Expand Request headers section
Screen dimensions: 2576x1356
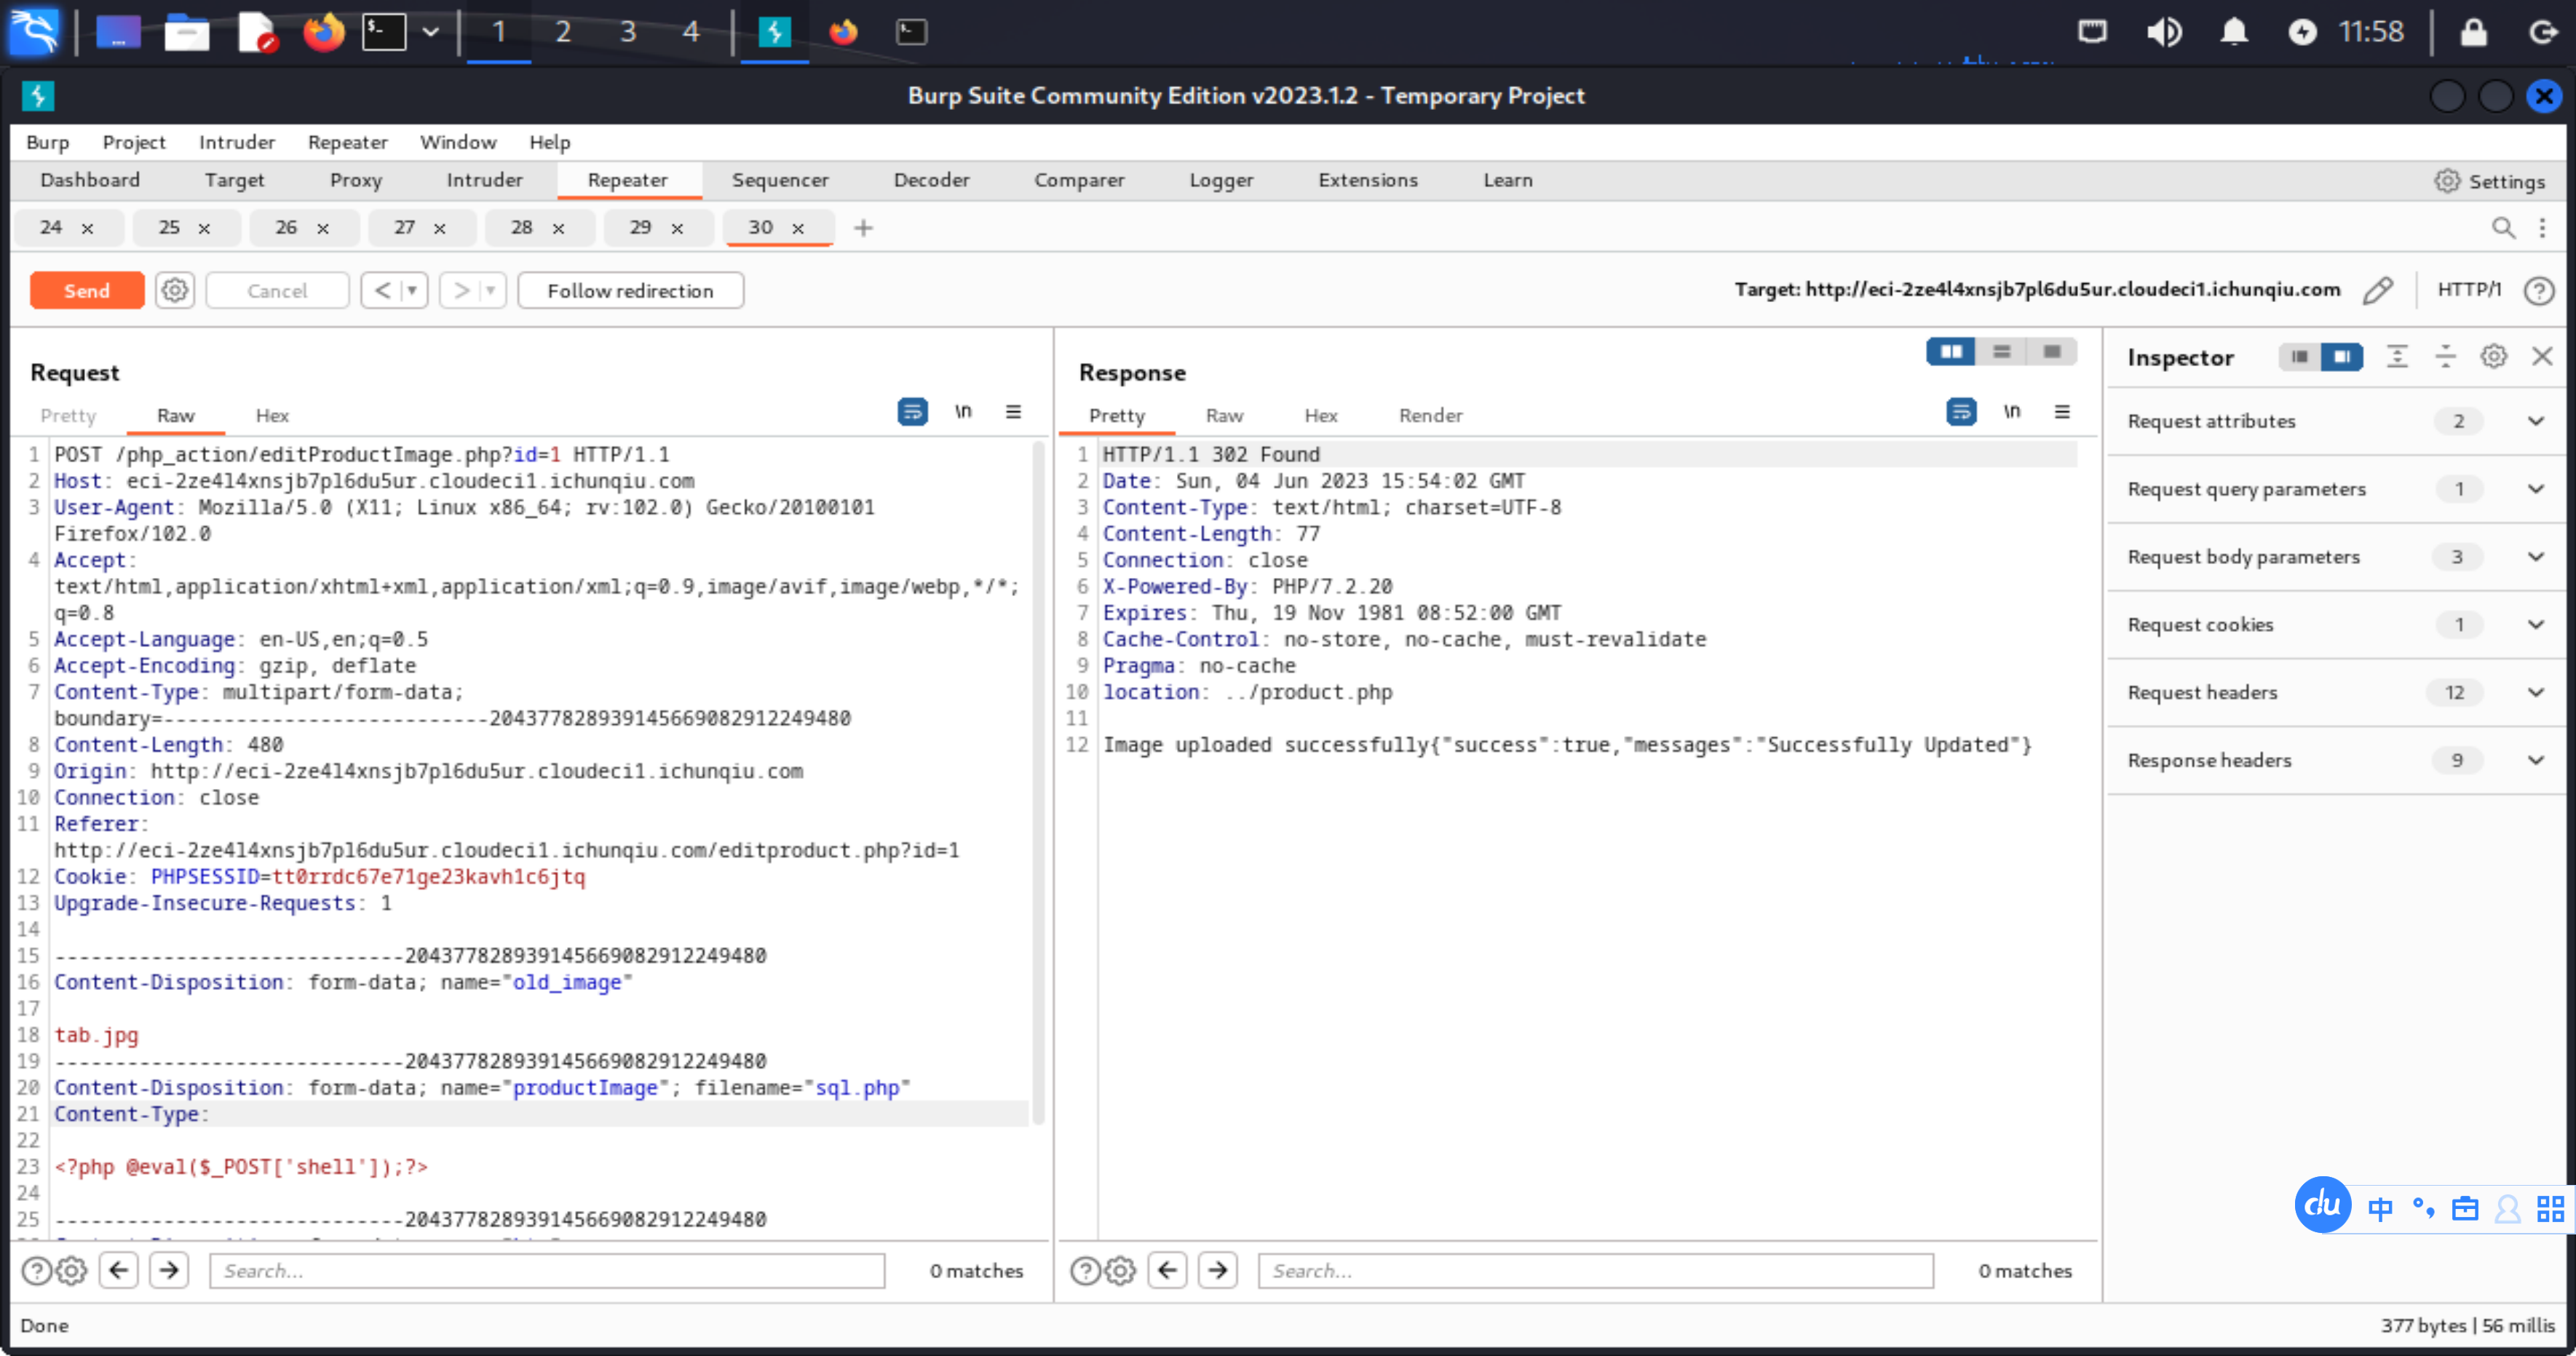pos(2535,692)
